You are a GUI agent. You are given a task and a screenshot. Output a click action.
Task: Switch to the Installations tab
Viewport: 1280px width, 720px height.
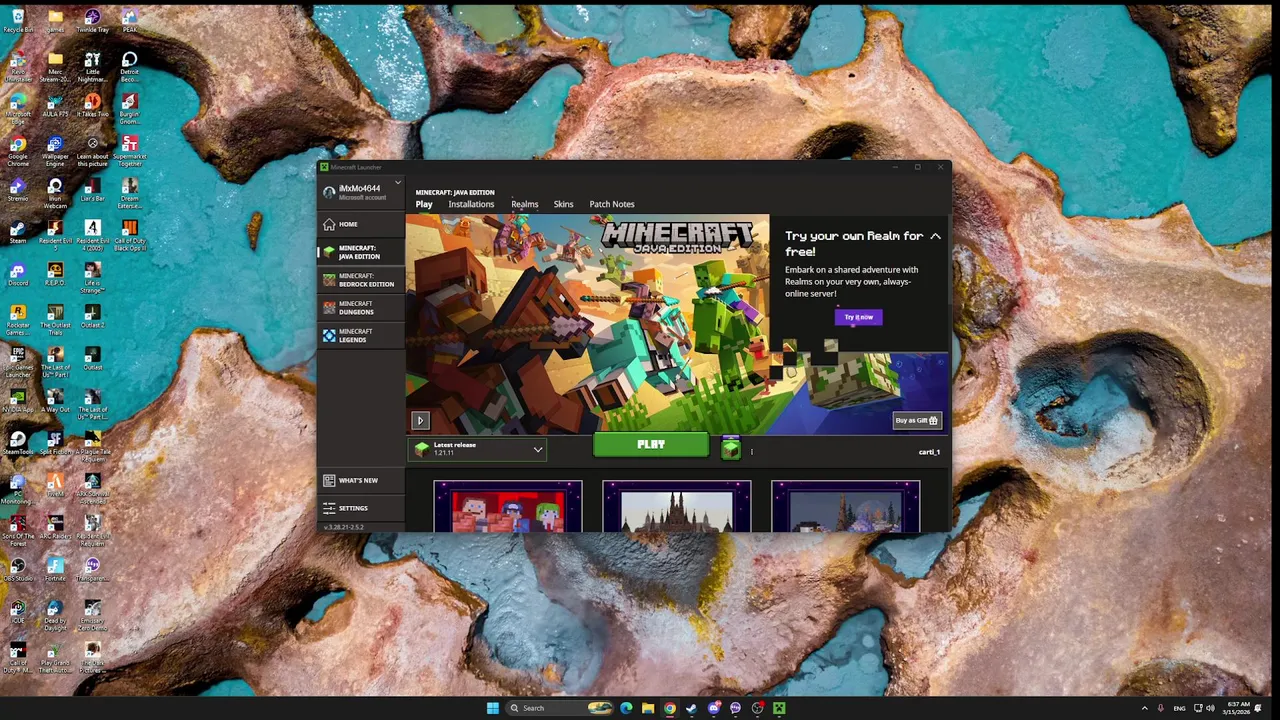click(x=471, y=204)
